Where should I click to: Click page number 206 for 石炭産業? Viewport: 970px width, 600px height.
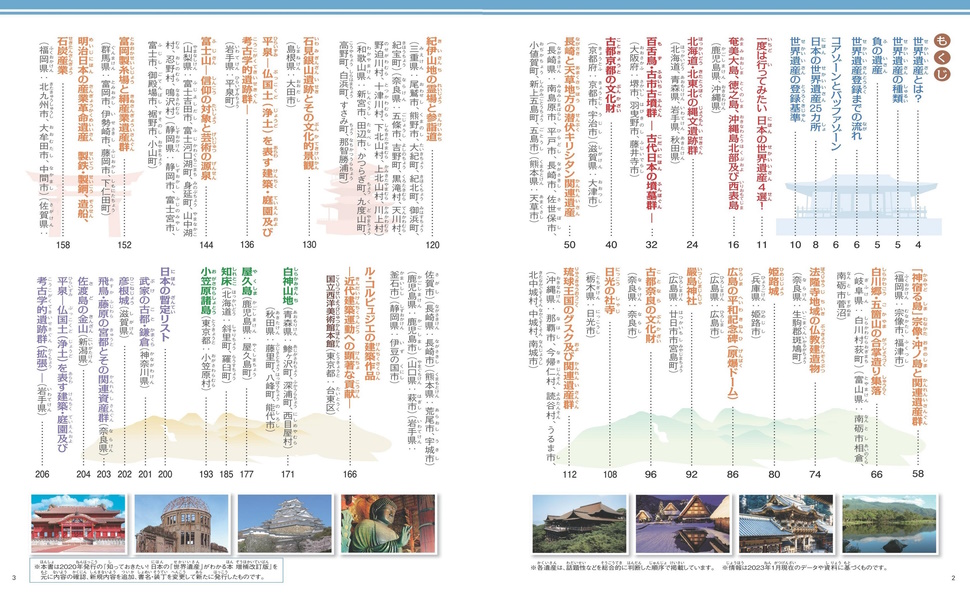point(42,473)
